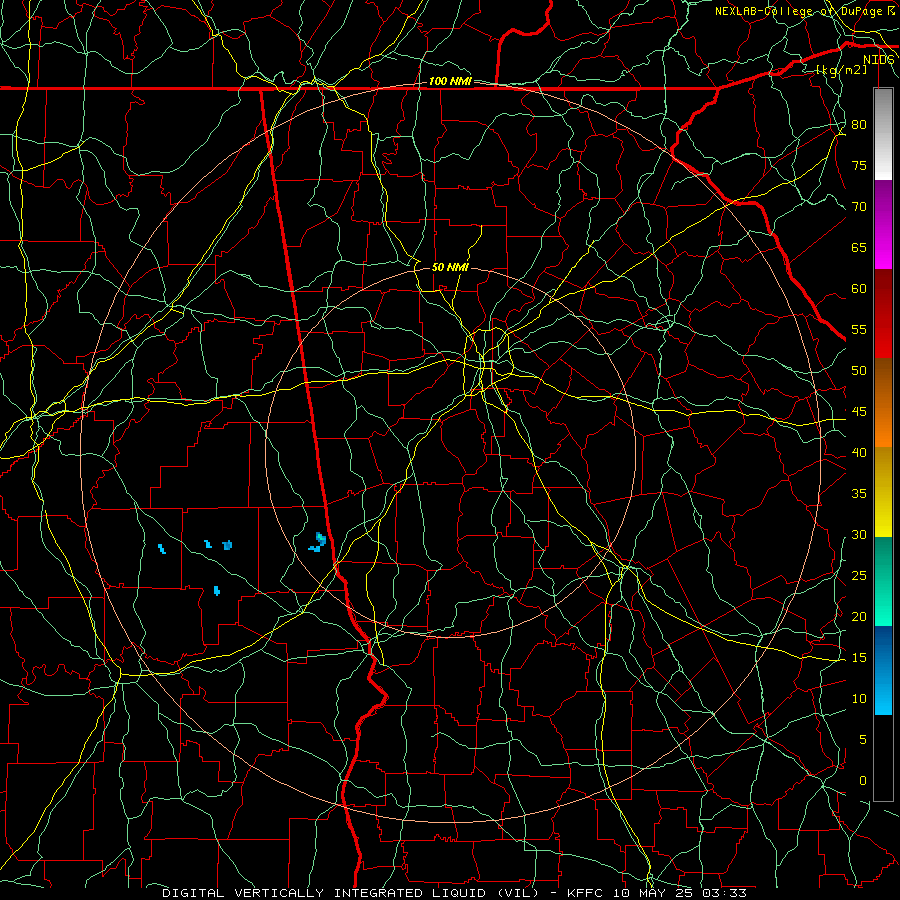
Task: Click the color scale value 25
Action: coord(859,576)
